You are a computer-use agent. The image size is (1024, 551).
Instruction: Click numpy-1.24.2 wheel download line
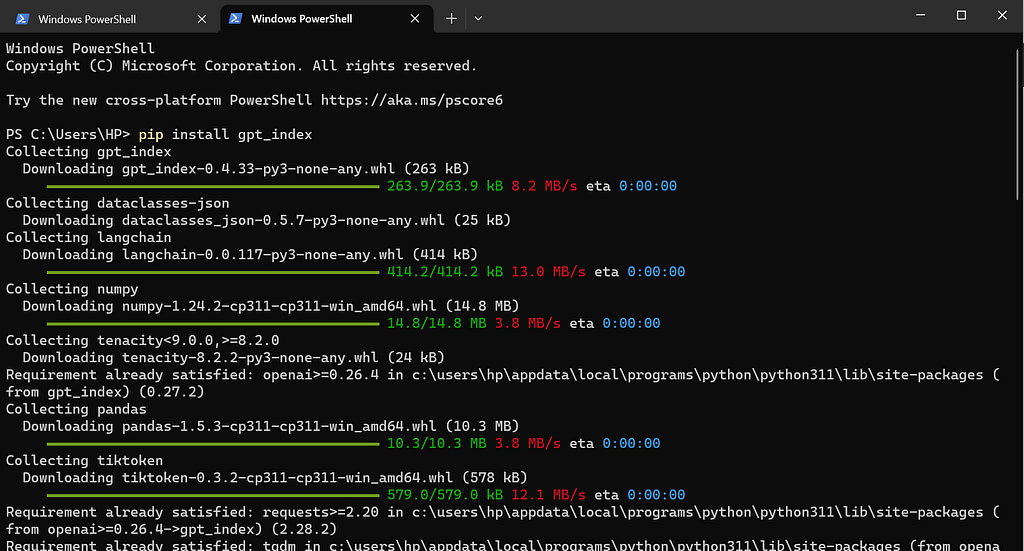pos(271,306)
